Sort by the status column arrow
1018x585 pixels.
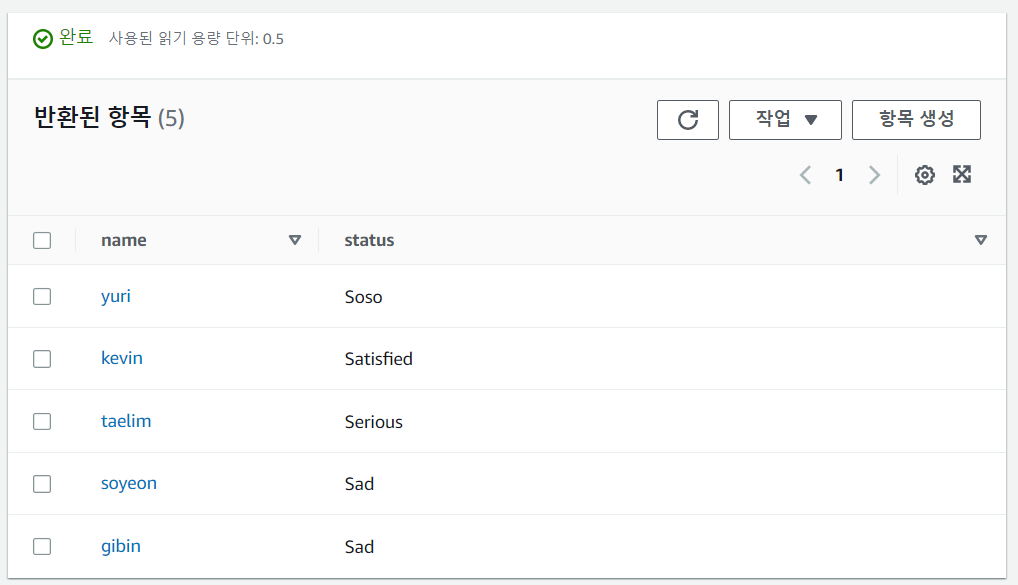[x=980, y=240]
